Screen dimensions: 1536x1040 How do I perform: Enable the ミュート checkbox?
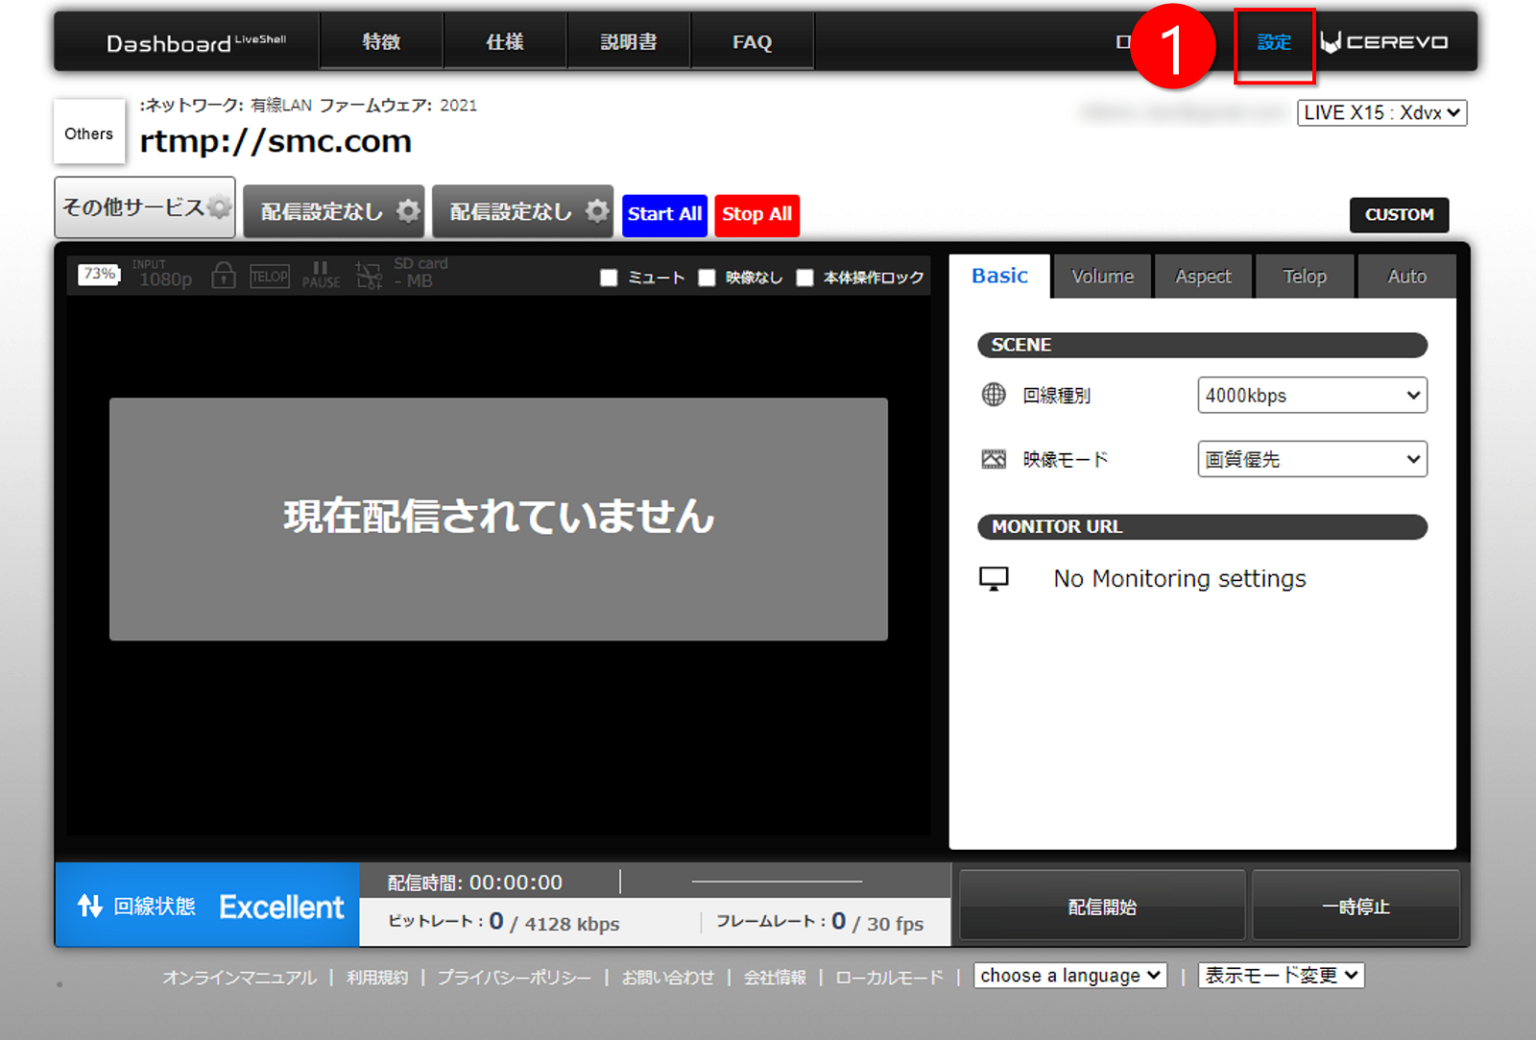609,278
